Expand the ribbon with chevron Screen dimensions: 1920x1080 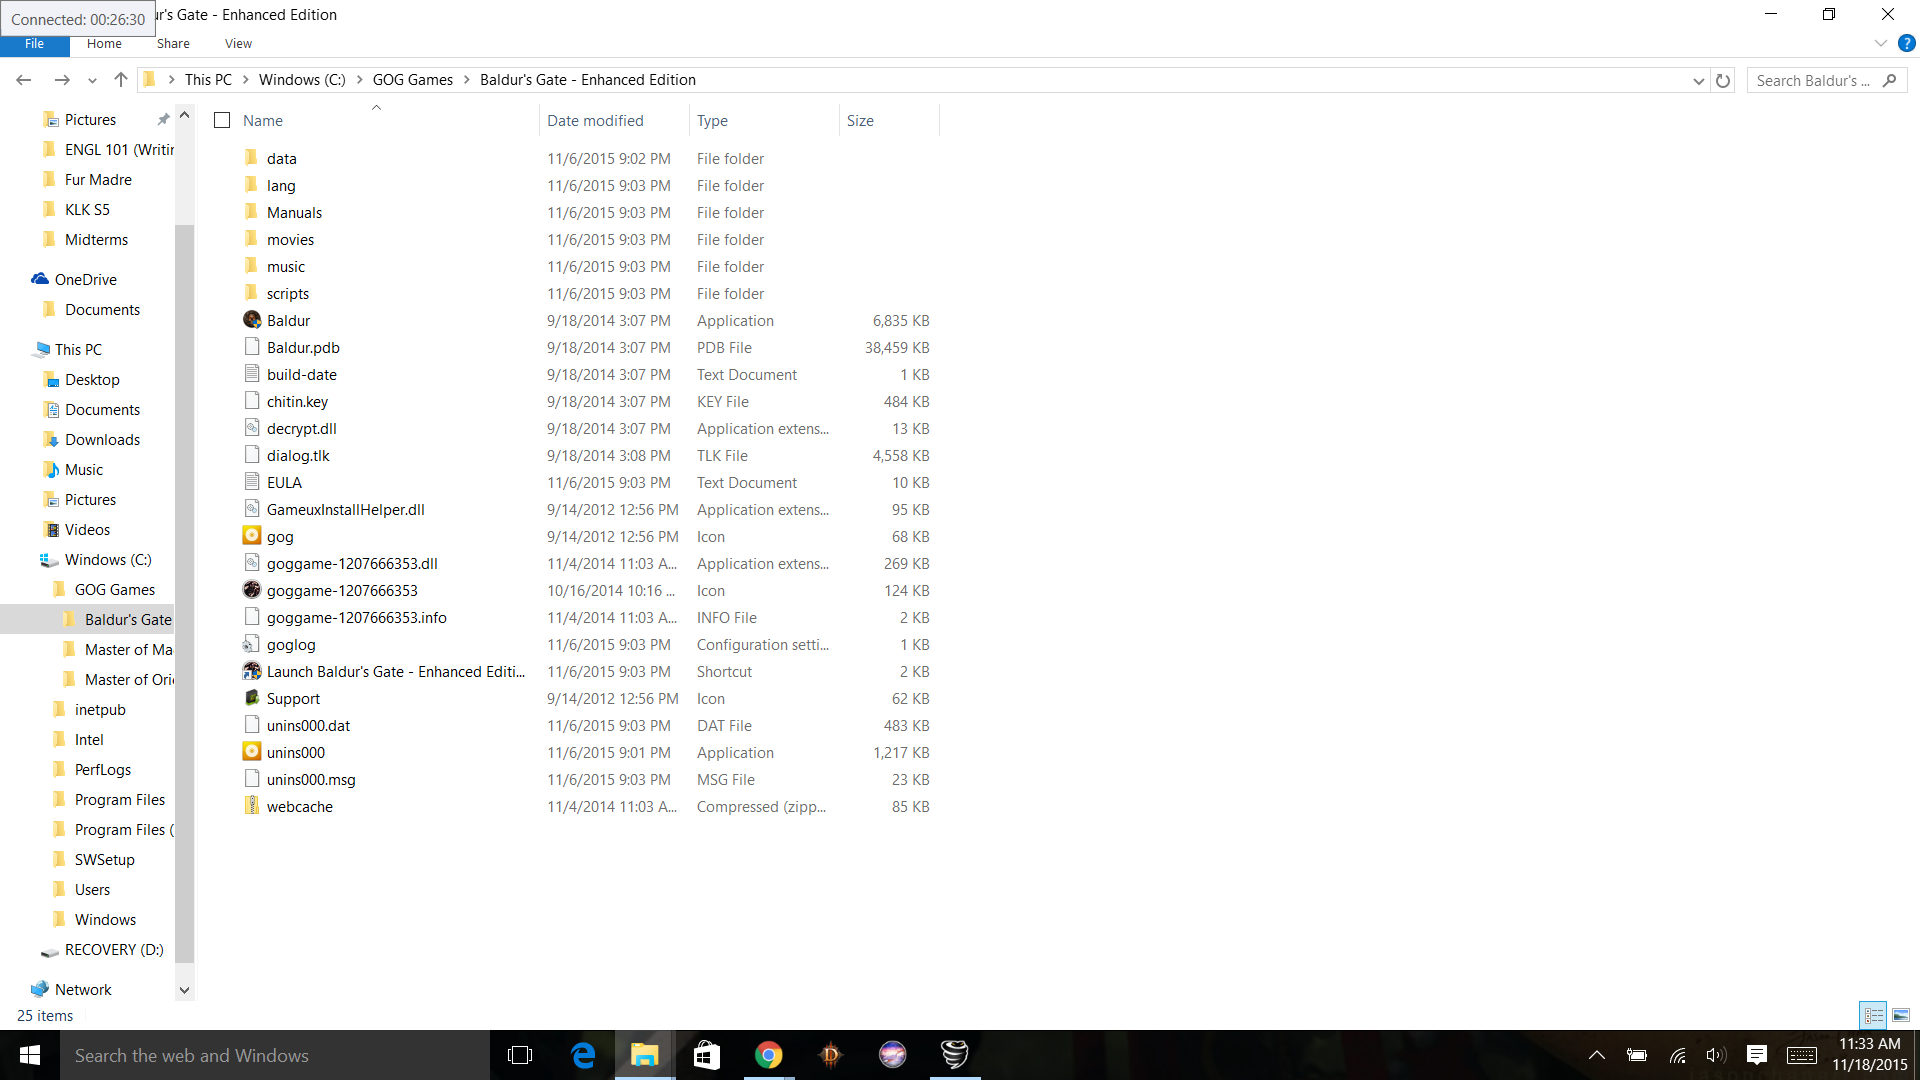click(1880, 43)
